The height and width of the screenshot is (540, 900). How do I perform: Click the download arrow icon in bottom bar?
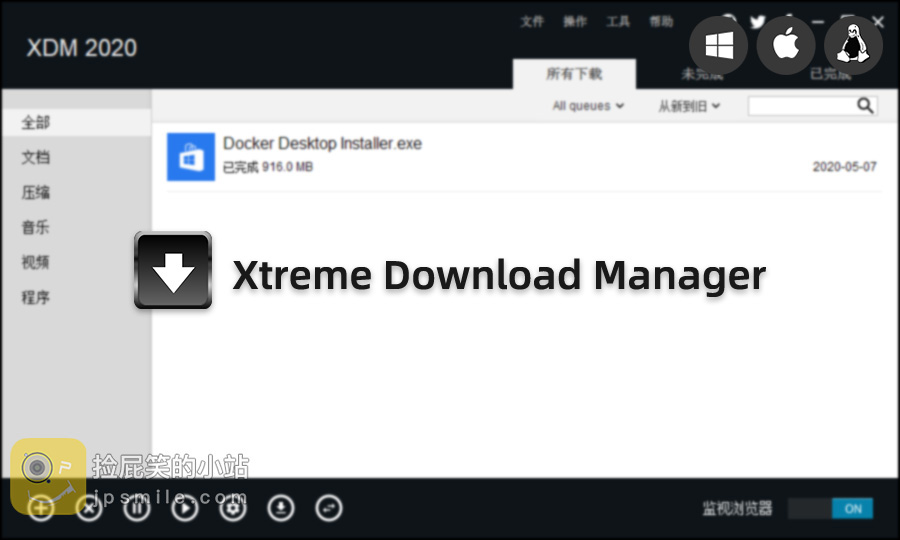[x=281, y=508]
